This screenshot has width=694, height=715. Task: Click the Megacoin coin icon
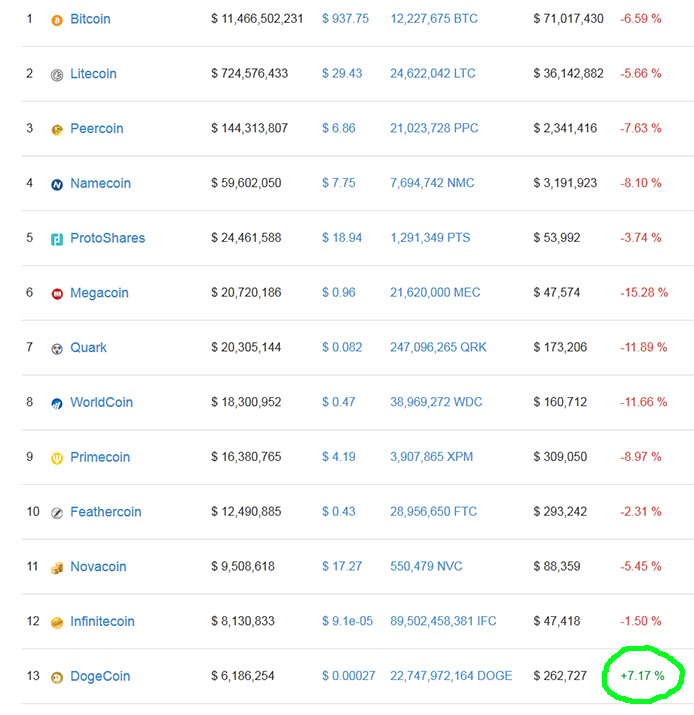(57, 294)
